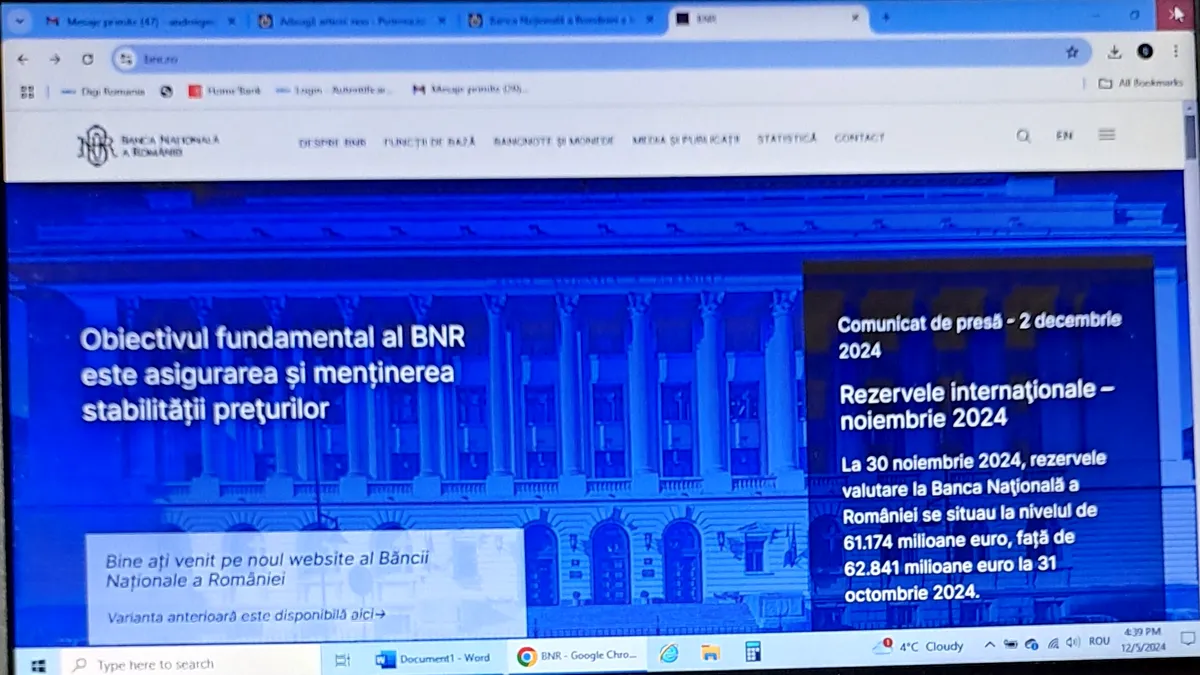Screen dimensions: 1200x675
Task: Open the 4°C Cloudy weather widget
Action: [918, 647]
